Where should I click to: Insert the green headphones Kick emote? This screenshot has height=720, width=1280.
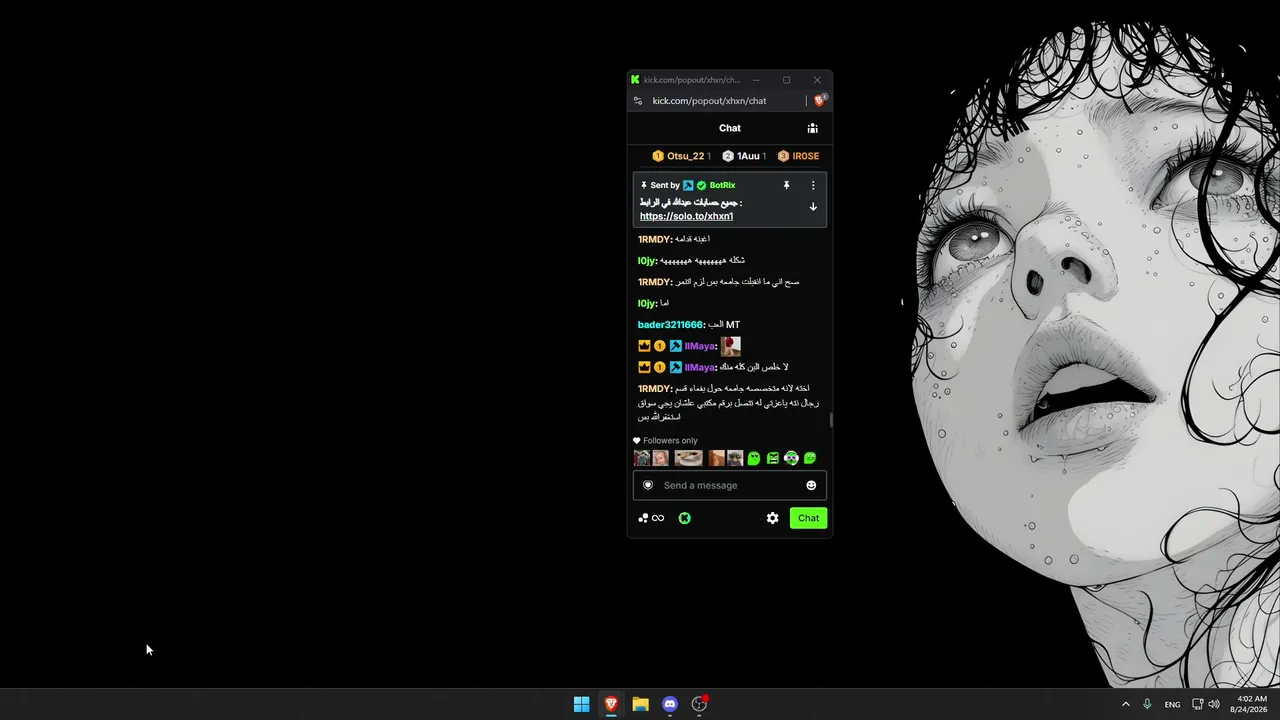791,458
